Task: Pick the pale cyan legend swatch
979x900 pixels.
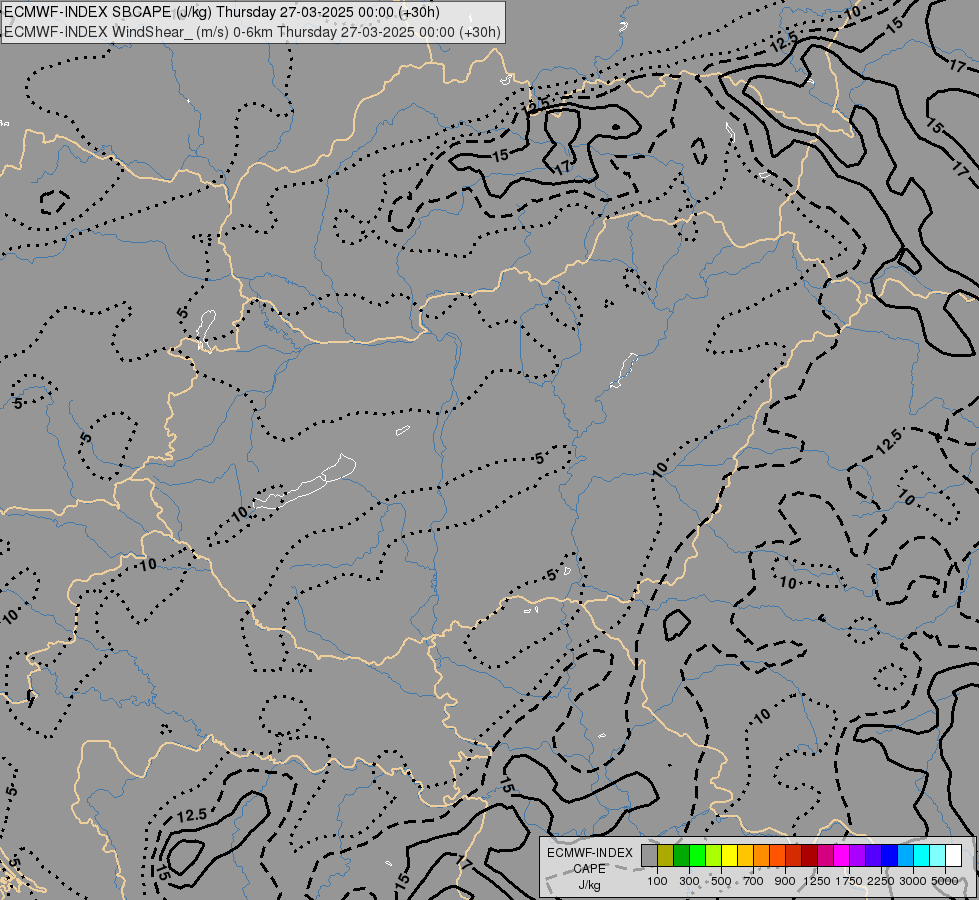Action: click(x=937, y=856)
